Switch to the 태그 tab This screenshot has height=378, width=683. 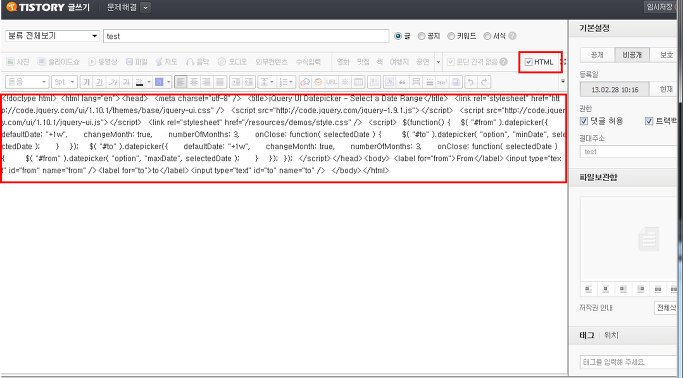[586, 335]
